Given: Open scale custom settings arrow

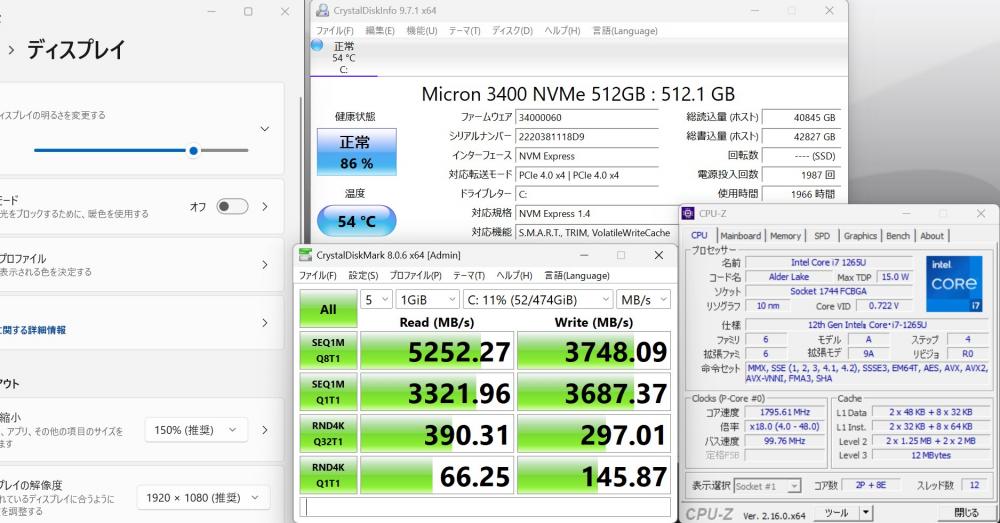Looking at the screenshot, I should coord(265,431).
